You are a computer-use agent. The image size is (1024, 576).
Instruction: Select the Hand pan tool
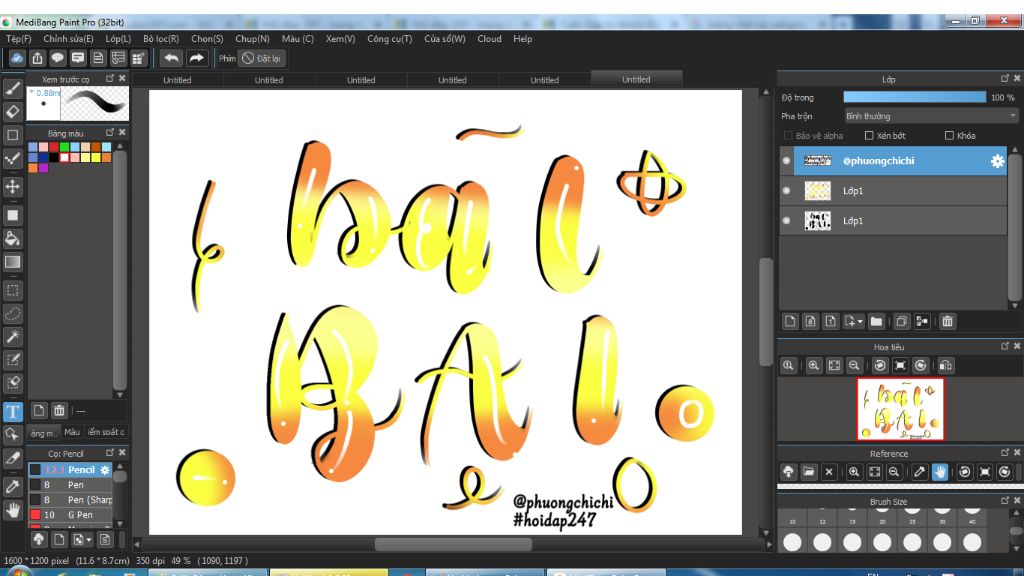pyautogui.click(x=12, y=510)
